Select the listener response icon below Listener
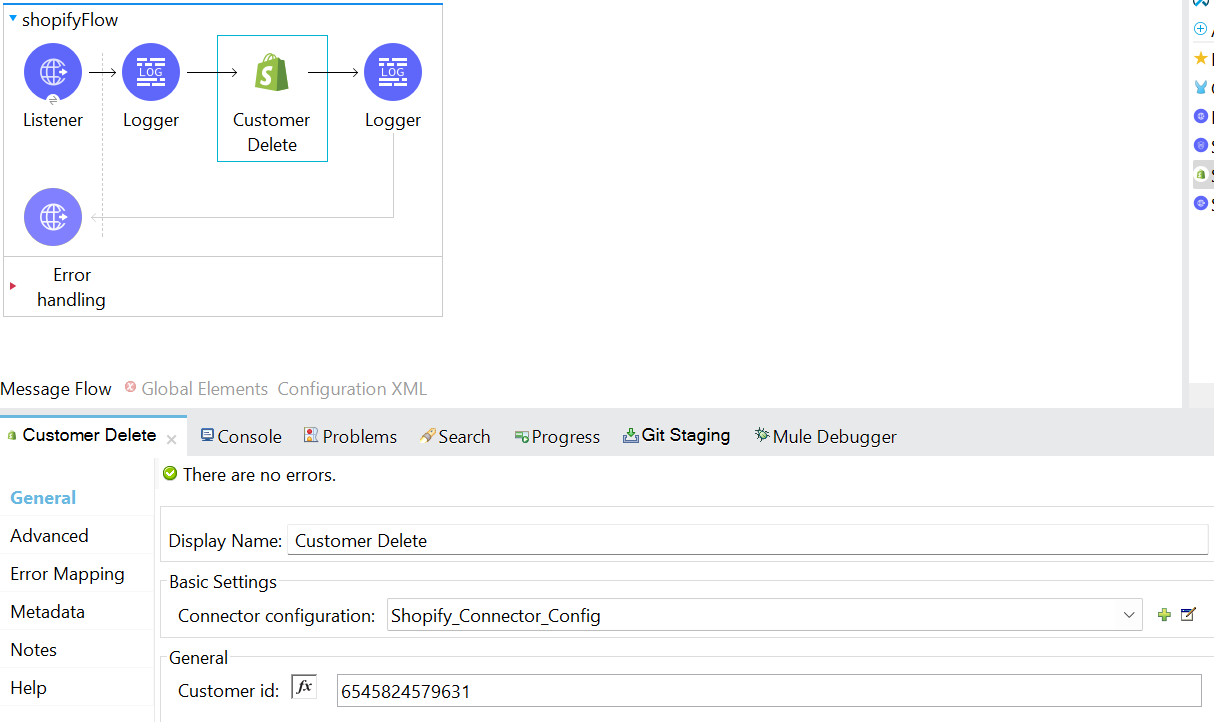 point(53,217)
